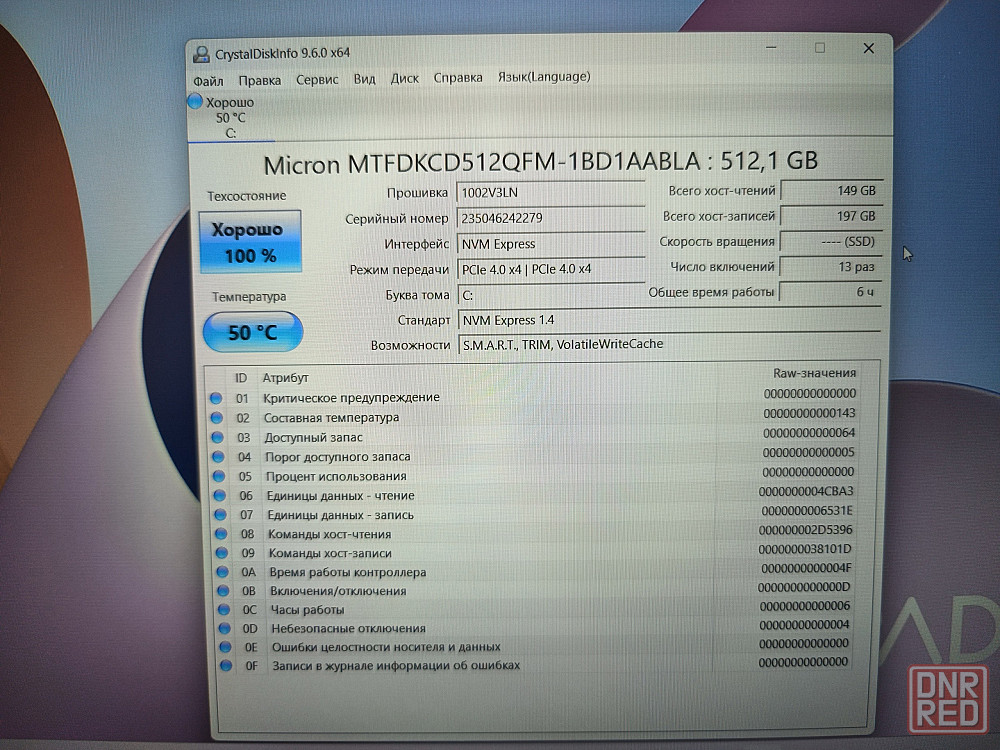Click raw value 0000000004CBA3
This screenshot has height=750, width=1000.
click(806, 491)
